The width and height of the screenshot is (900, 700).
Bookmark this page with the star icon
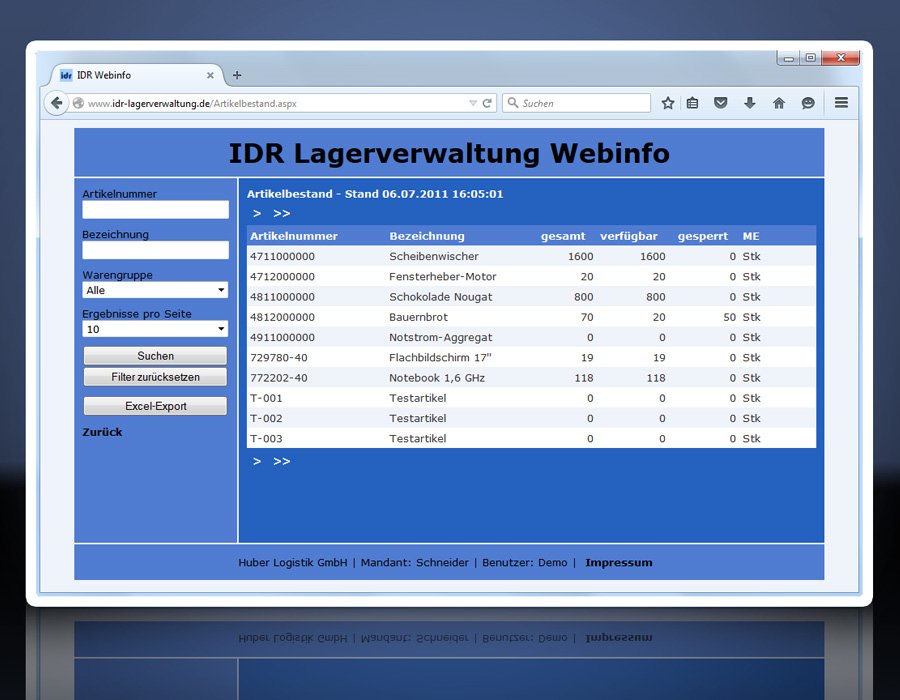tap(667, 103)
